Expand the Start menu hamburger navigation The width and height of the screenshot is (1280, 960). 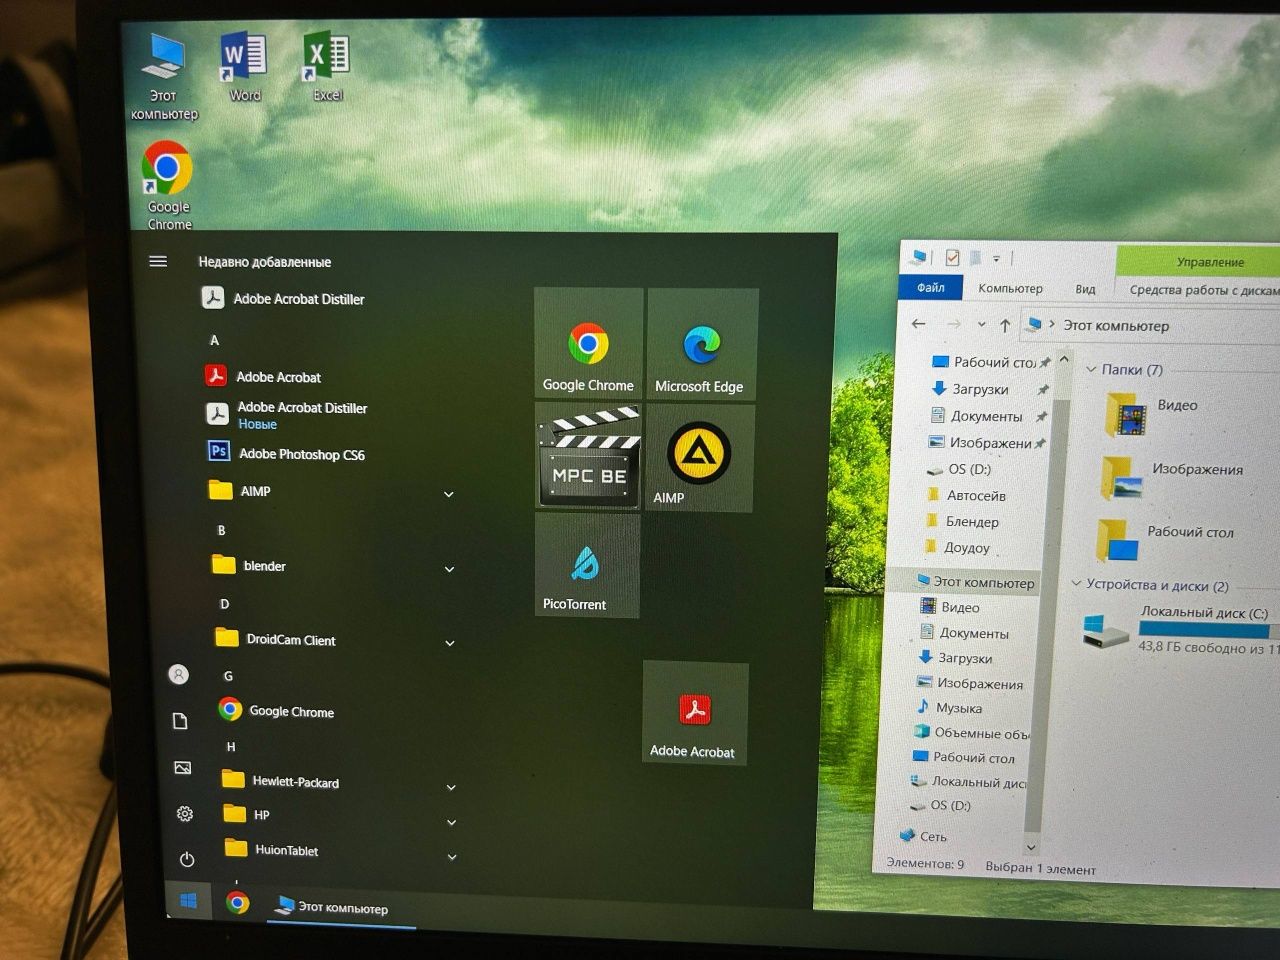point(158,261)
